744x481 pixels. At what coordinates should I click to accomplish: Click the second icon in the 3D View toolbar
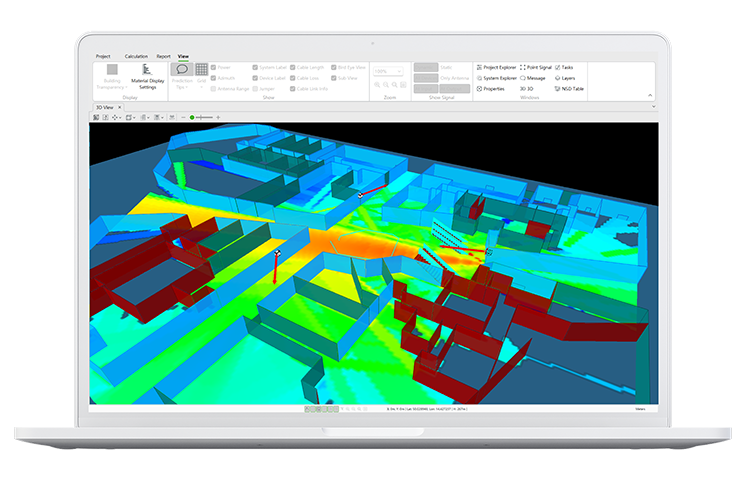pos(105,117)
